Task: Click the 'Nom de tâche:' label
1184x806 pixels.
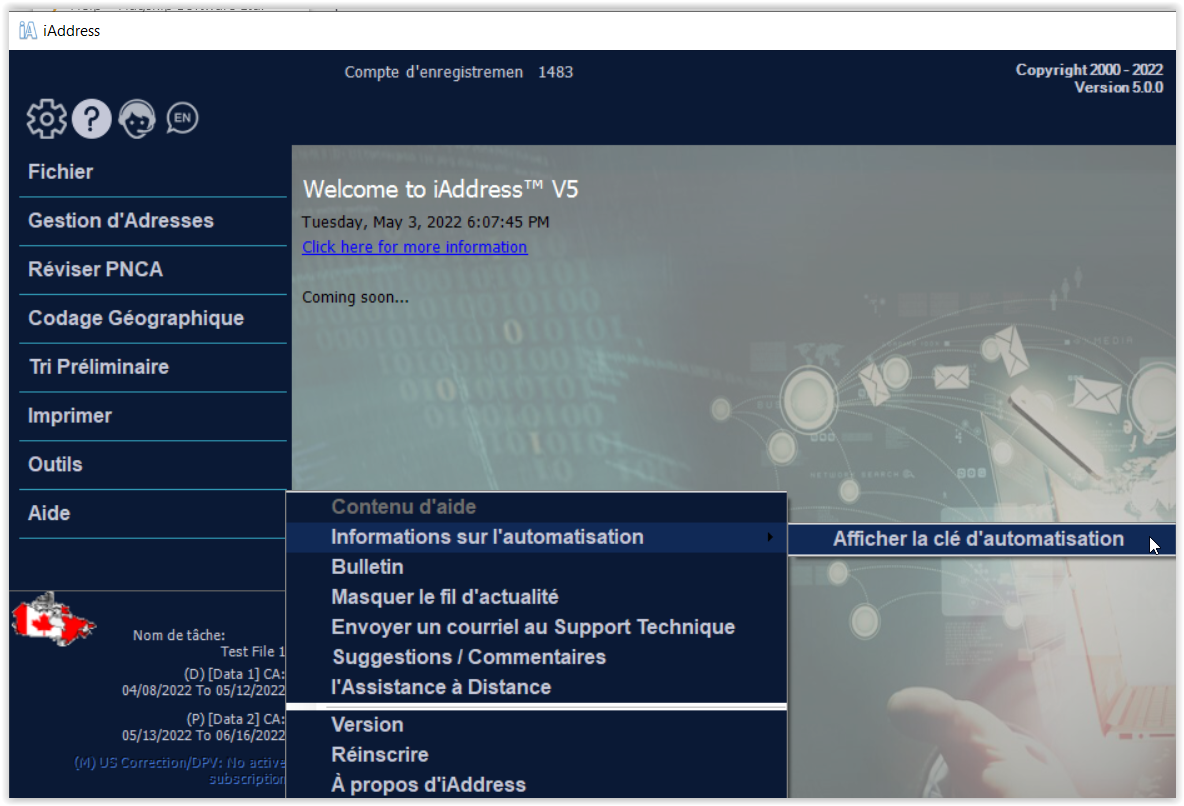Action: tap(179, 635)
